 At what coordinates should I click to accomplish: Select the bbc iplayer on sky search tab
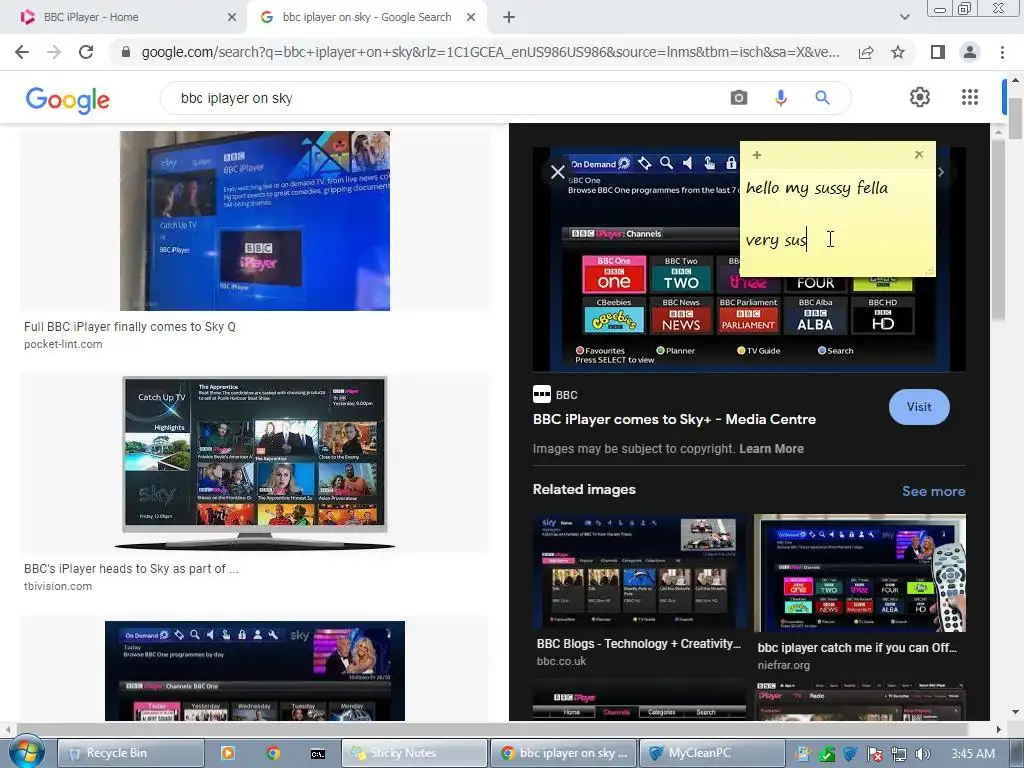click(x=367, y=17)
